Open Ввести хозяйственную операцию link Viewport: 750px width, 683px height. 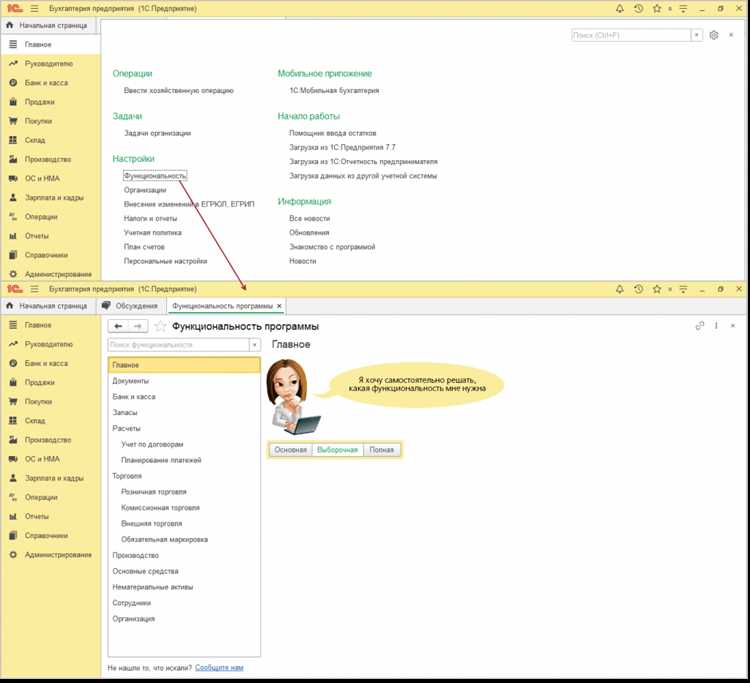pyautogui.click(x=178, y=90)
